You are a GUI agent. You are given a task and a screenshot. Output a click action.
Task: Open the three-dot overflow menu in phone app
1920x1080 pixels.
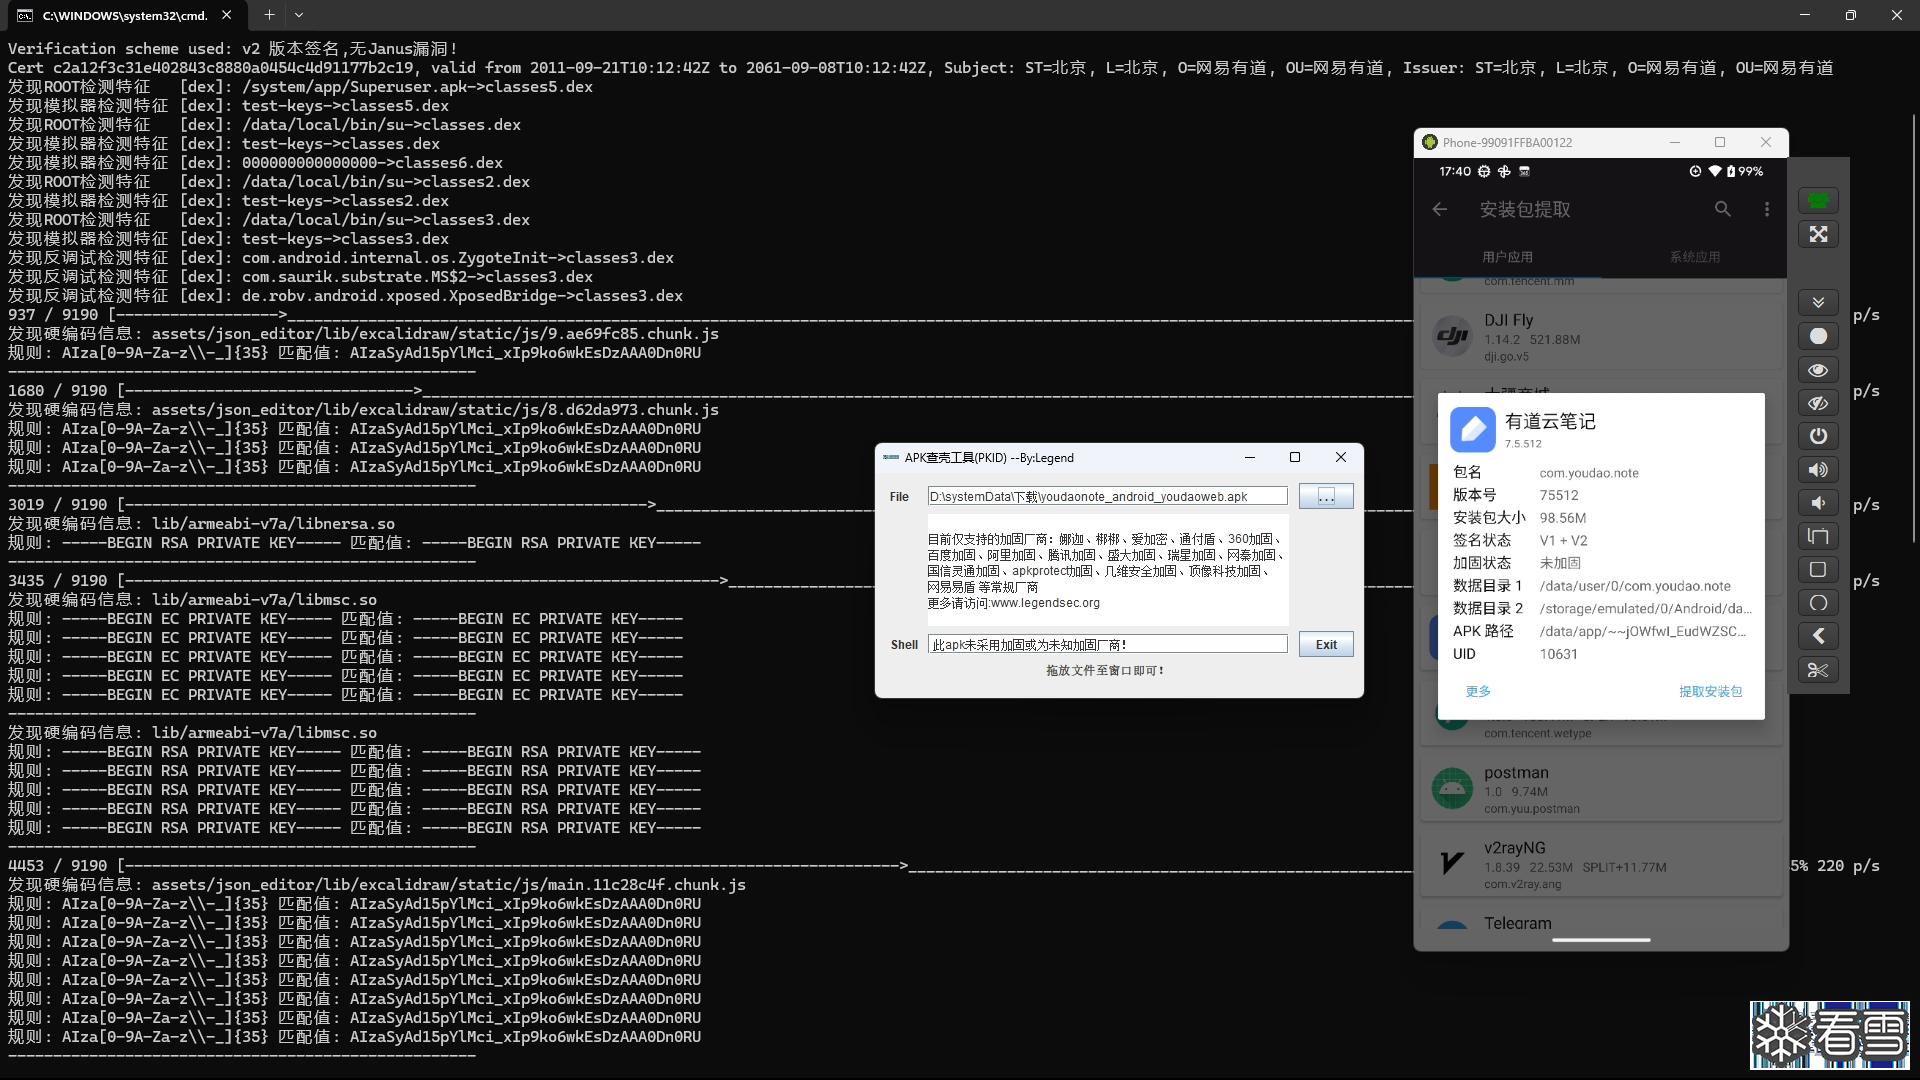coord(1766,209)
